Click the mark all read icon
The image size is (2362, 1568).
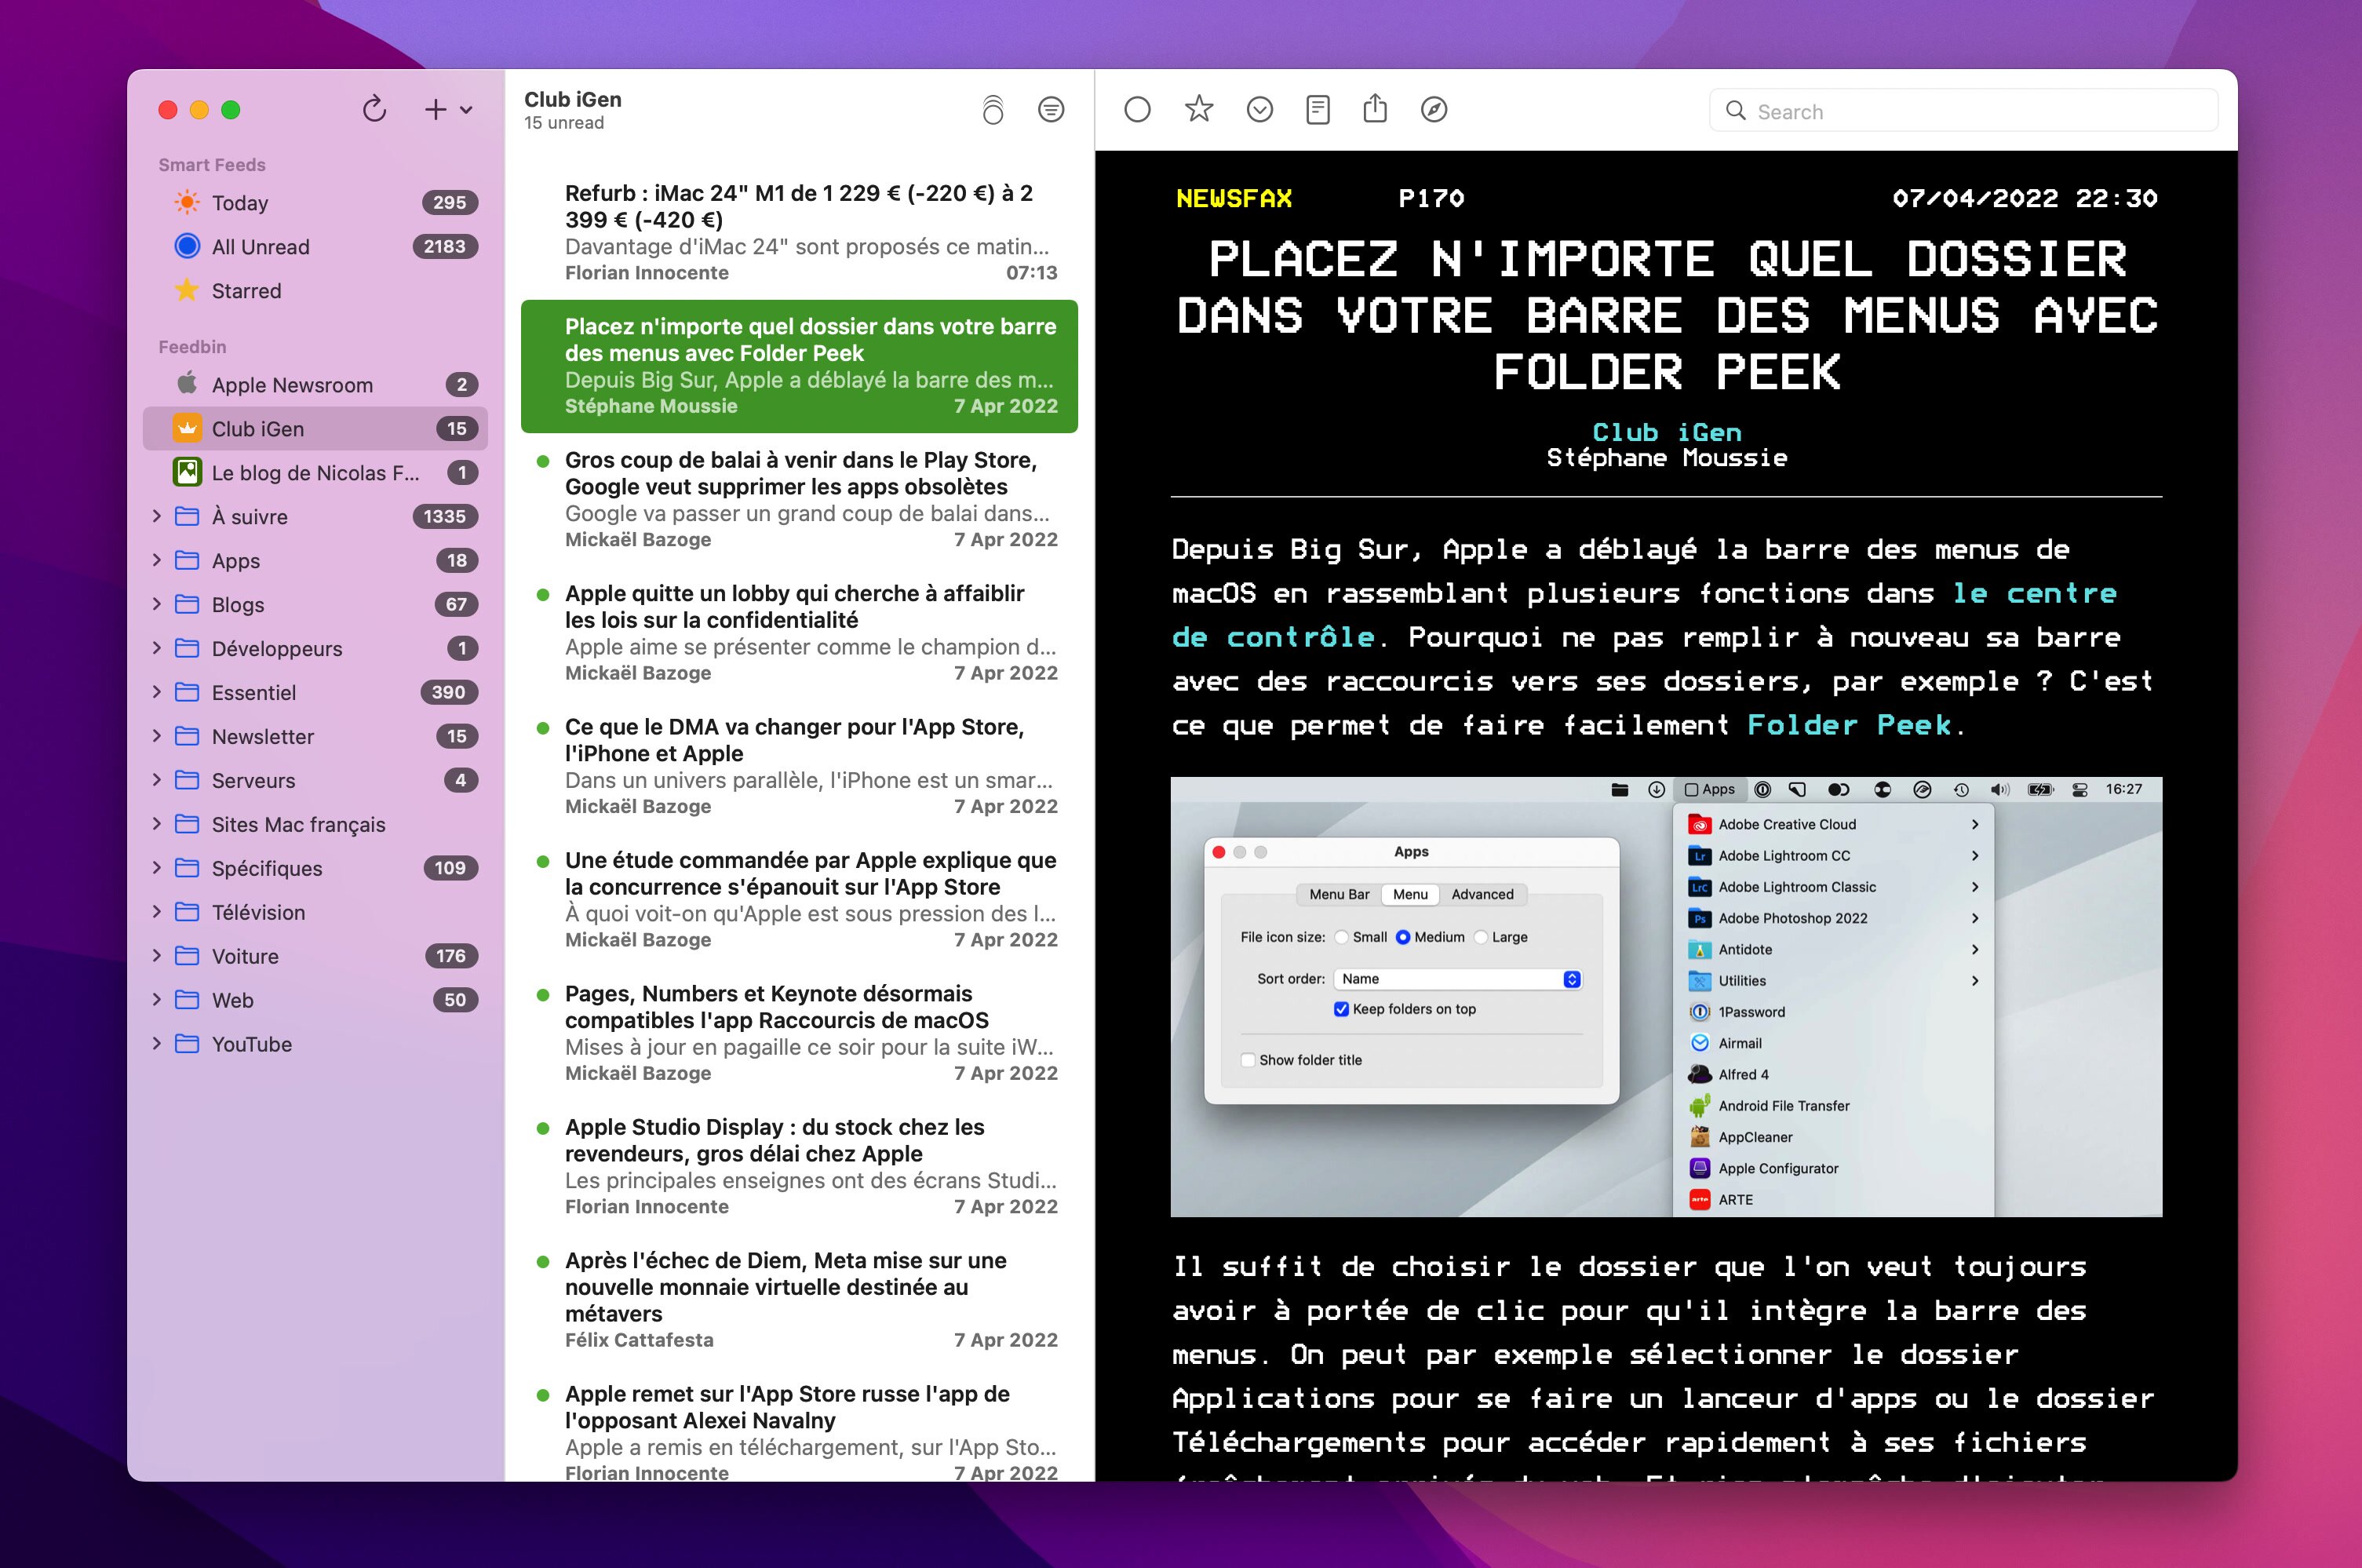(x=992, y=109)
